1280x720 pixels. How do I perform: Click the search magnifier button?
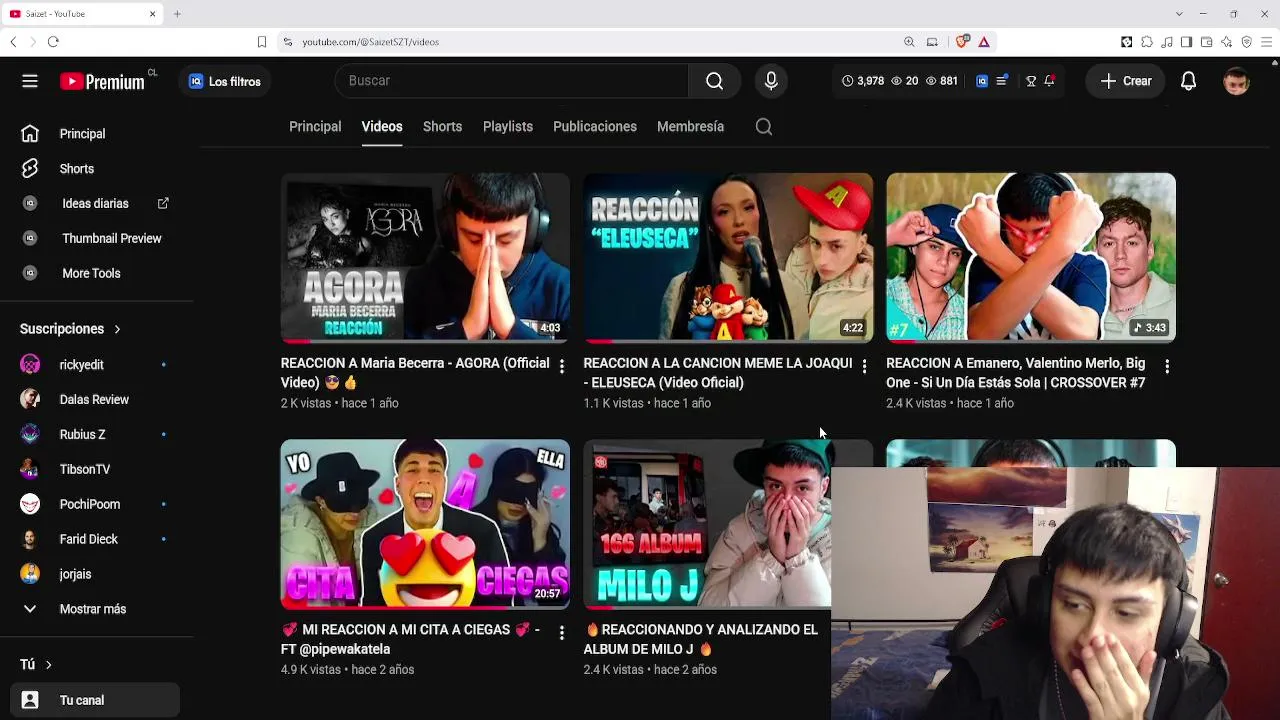click(714, 81)
